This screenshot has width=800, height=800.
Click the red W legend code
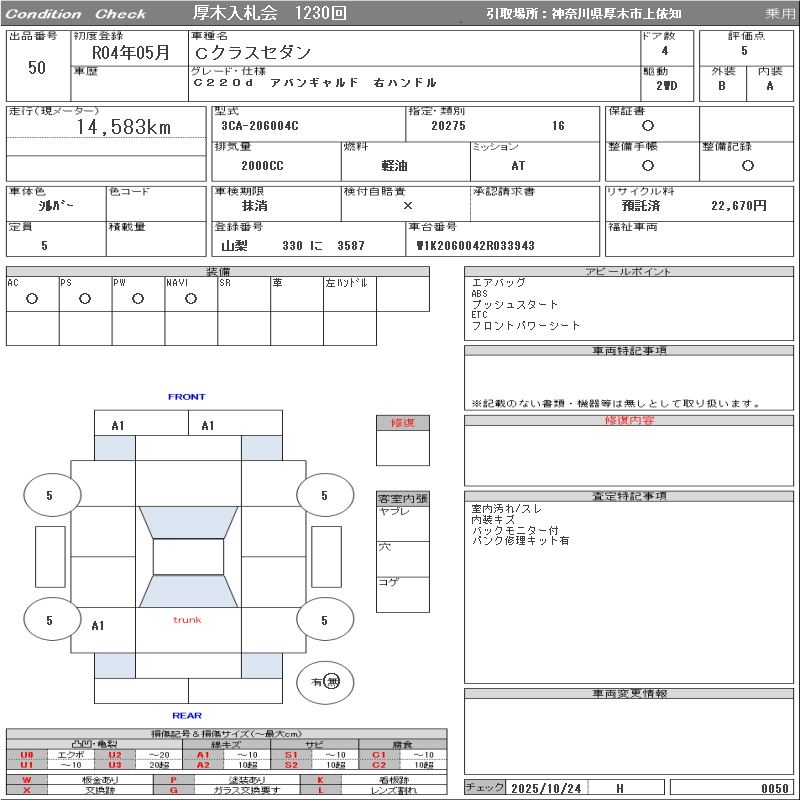(x=27, y=780)
